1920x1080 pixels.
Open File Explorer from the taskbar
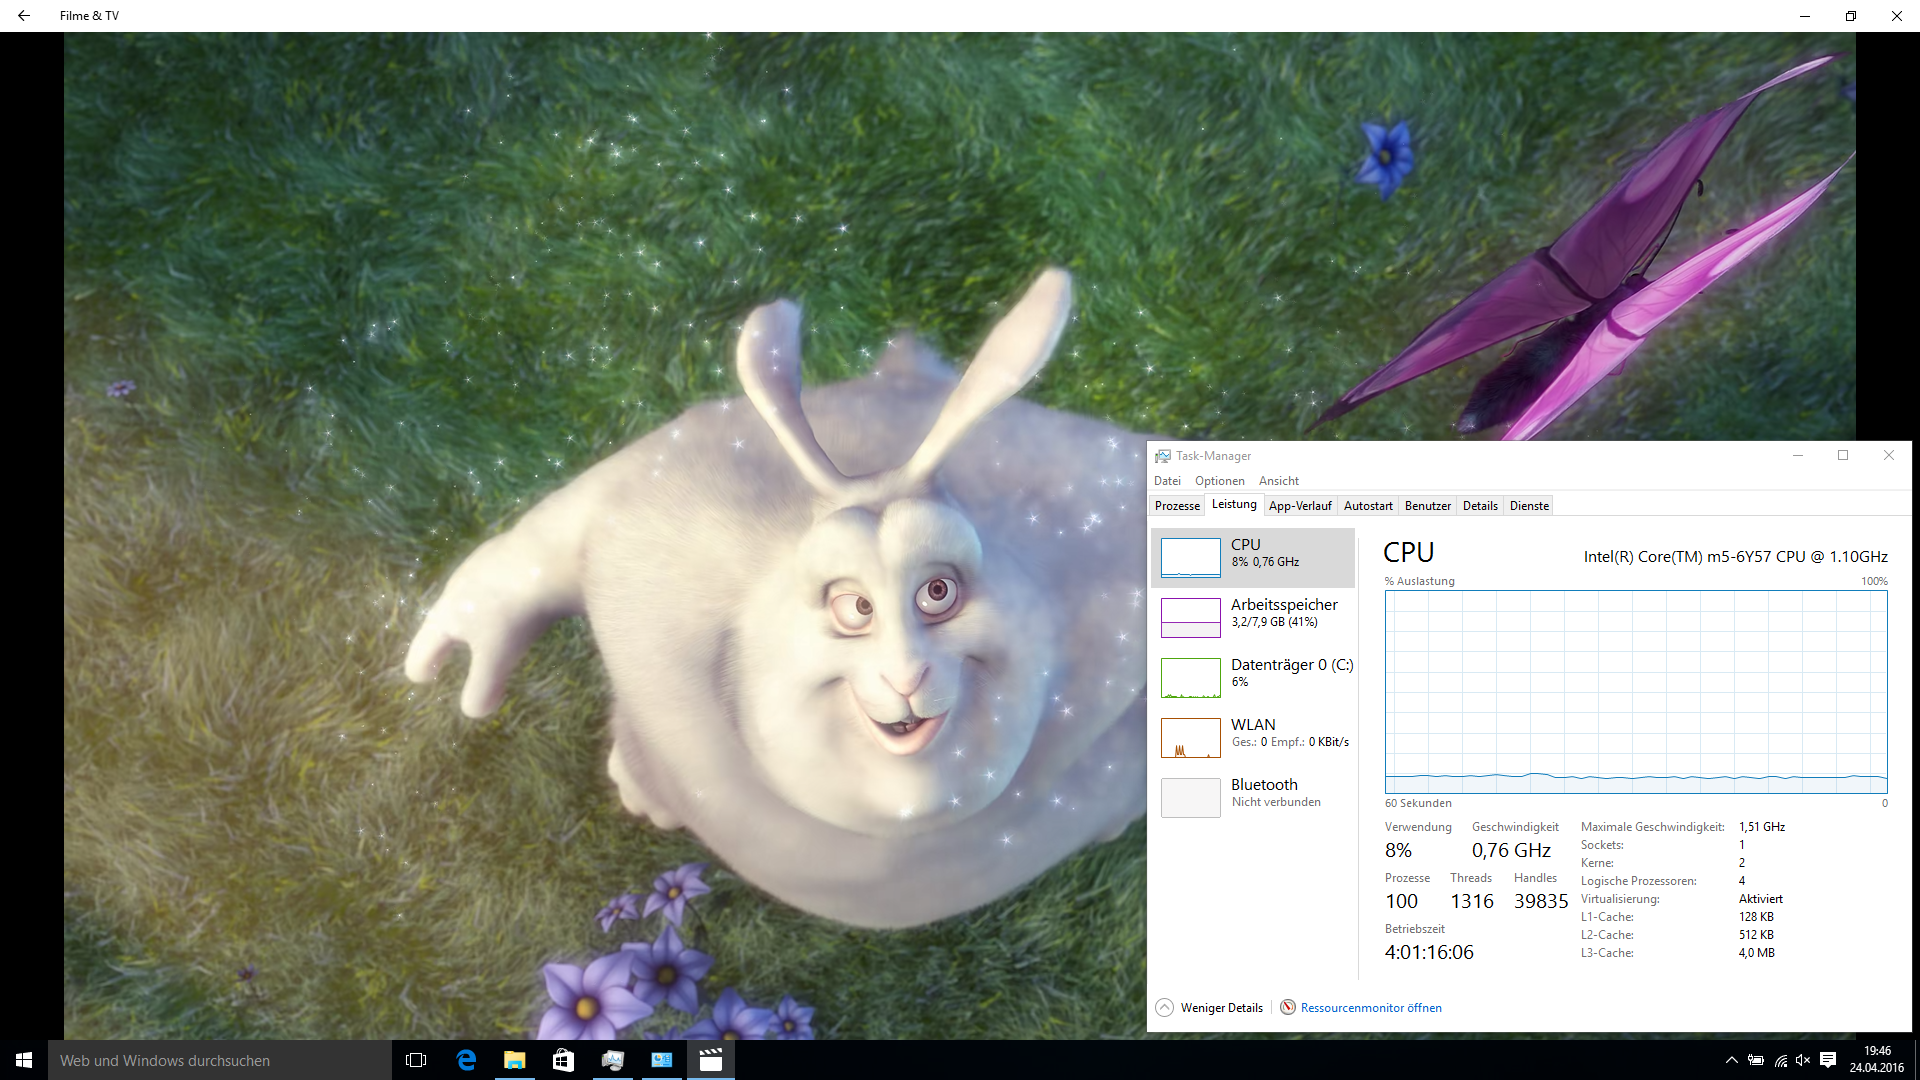point(514,1060)
